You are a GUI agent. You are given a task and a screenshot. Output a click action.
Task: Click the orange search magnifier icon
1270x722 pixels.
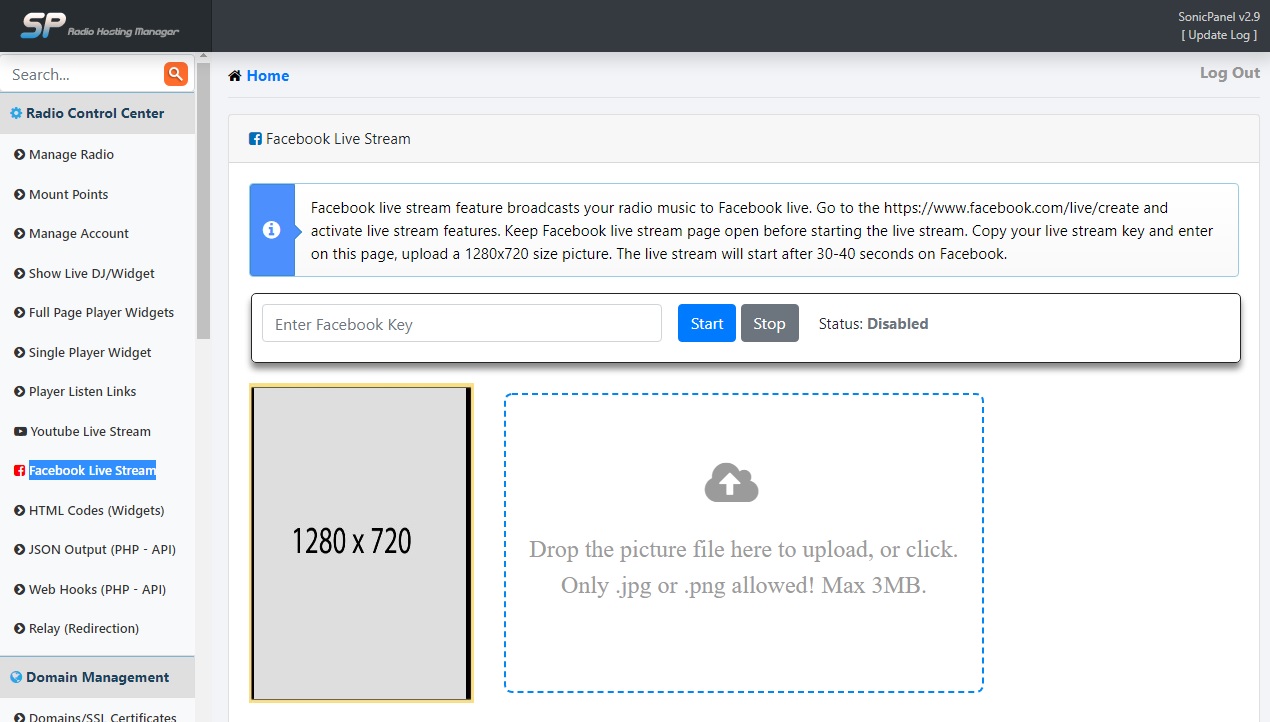pyautogui.click(x=176, y=74)
